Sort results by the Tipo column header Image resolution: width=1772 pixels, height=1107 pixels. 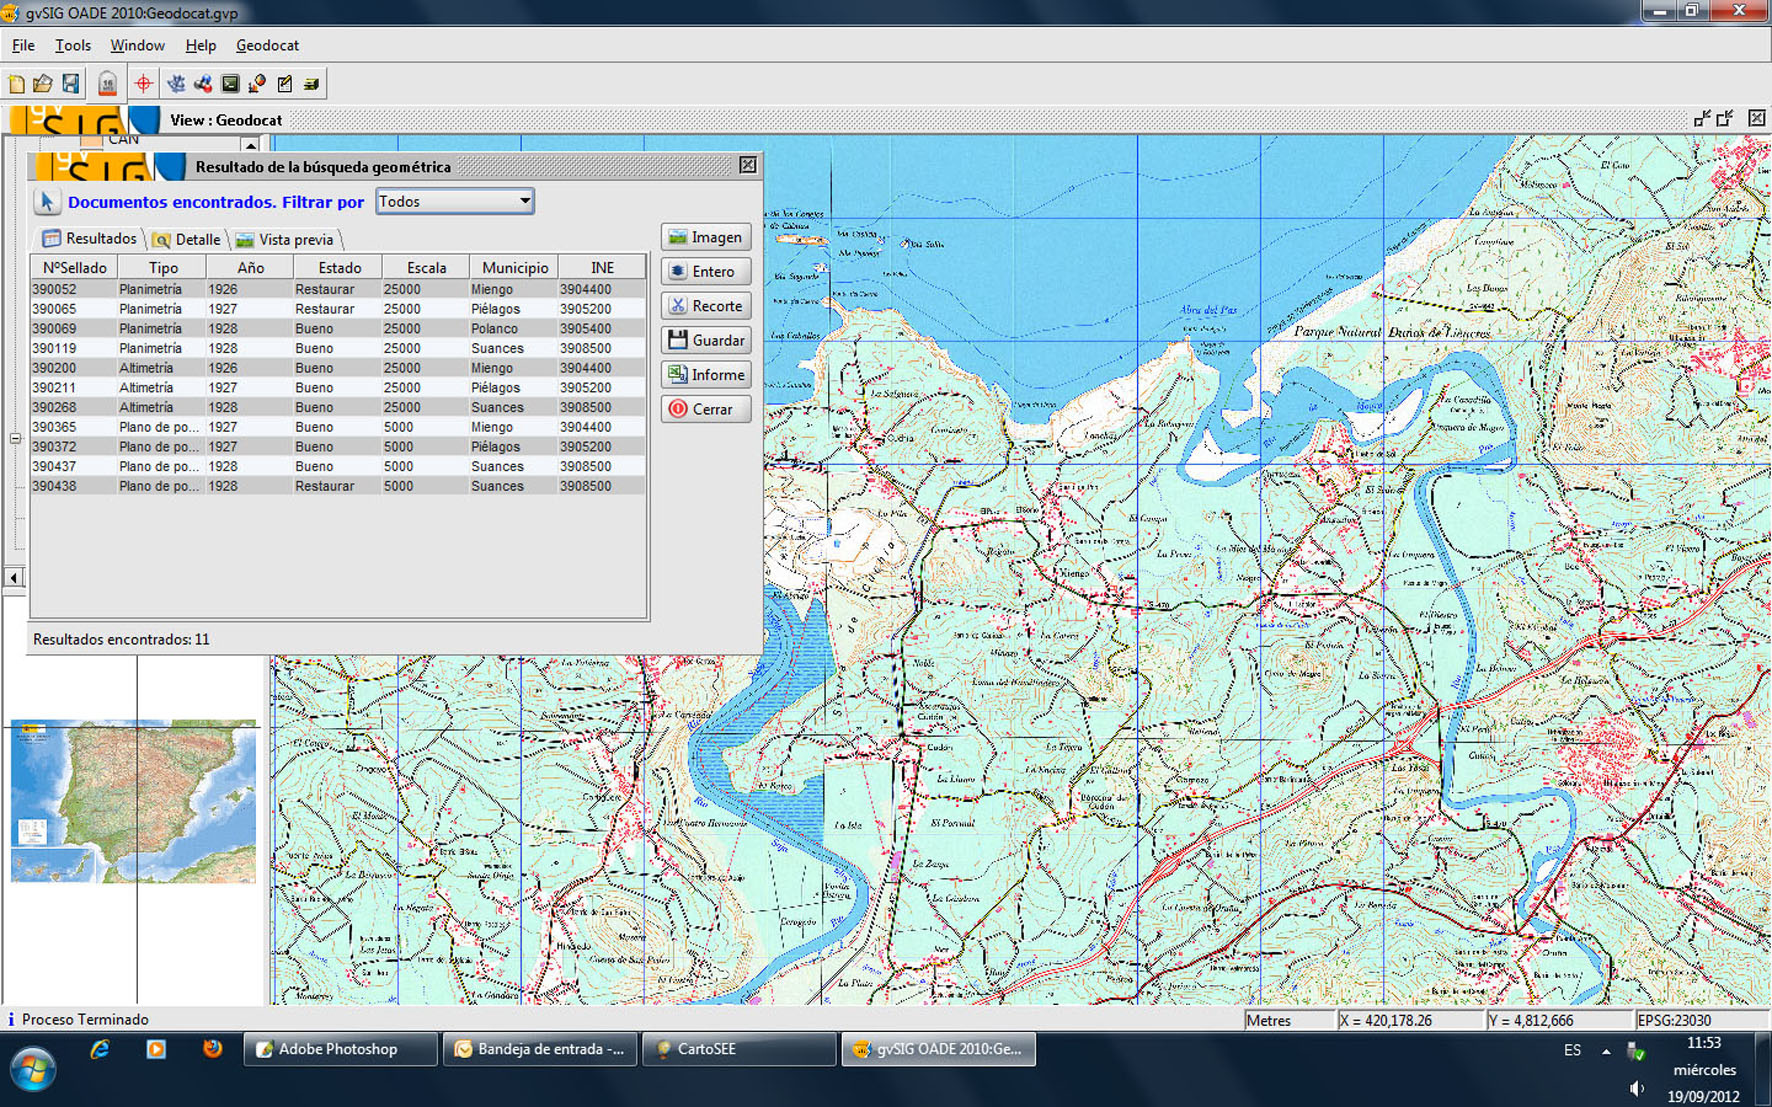click(x=163, y=268)
